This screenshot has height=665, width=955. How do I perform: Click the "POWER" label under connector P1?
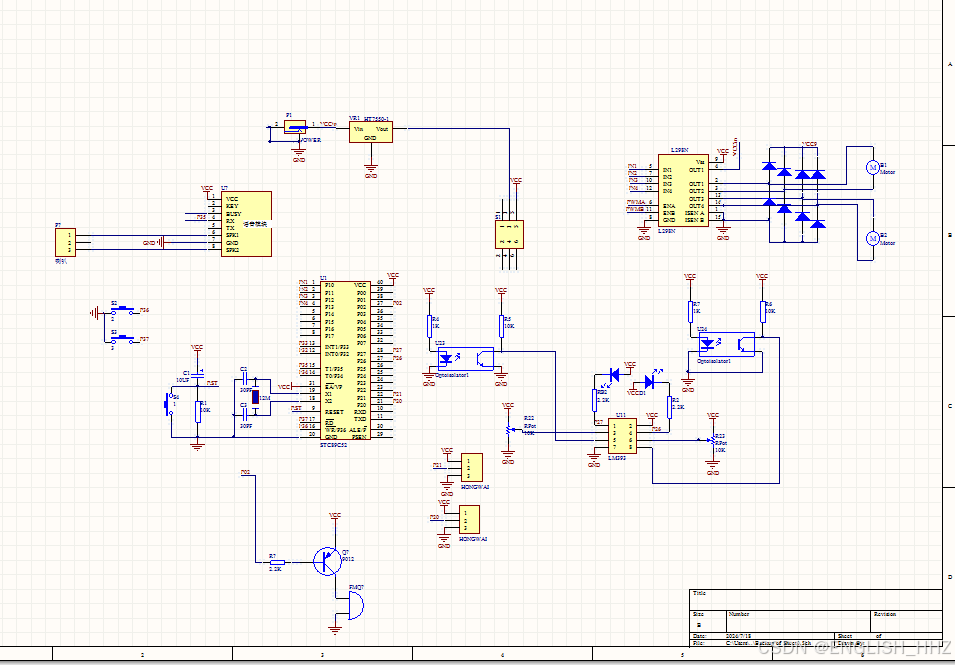pos(310,140)
